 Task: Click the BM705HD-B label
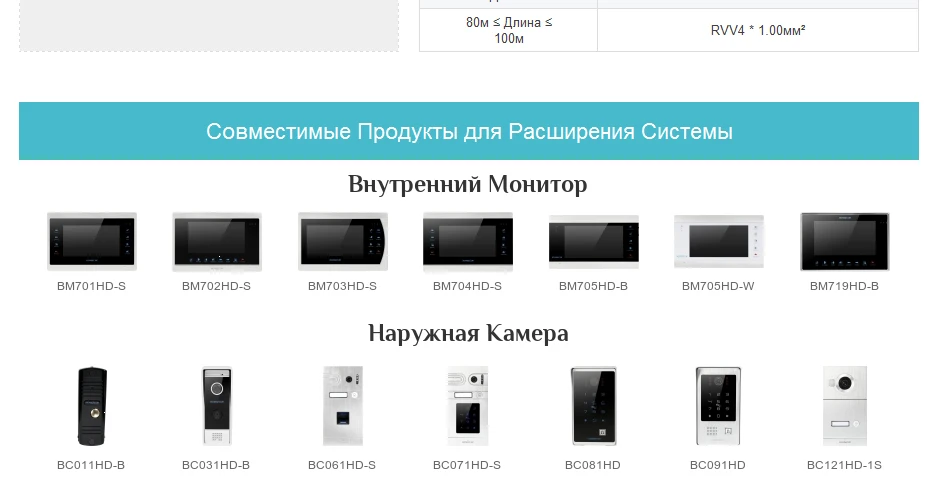(593, 286)
